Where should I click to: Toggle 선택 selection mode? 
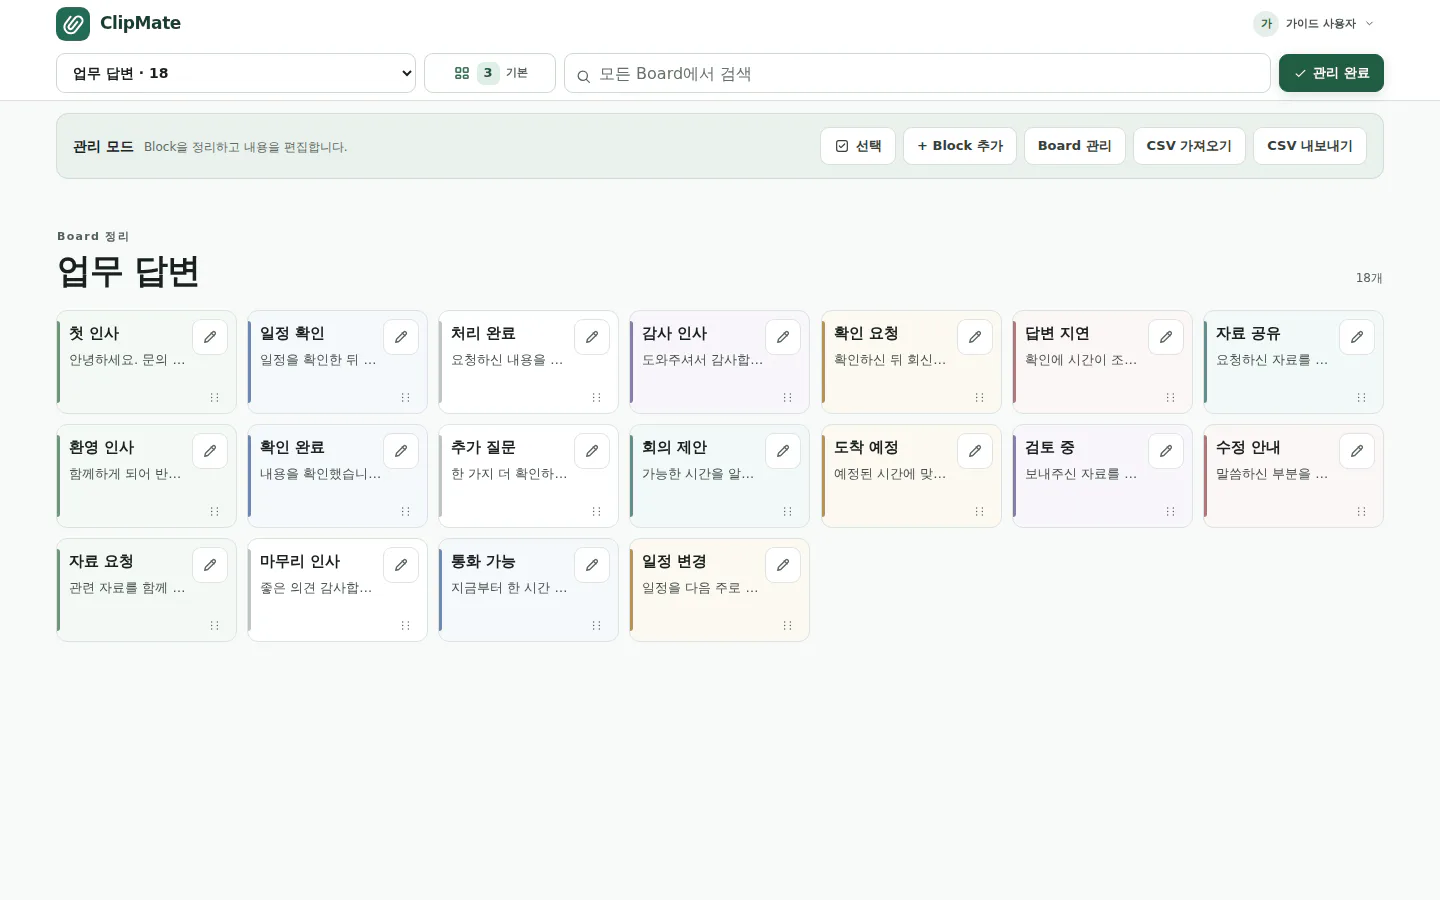coord(858,146)
